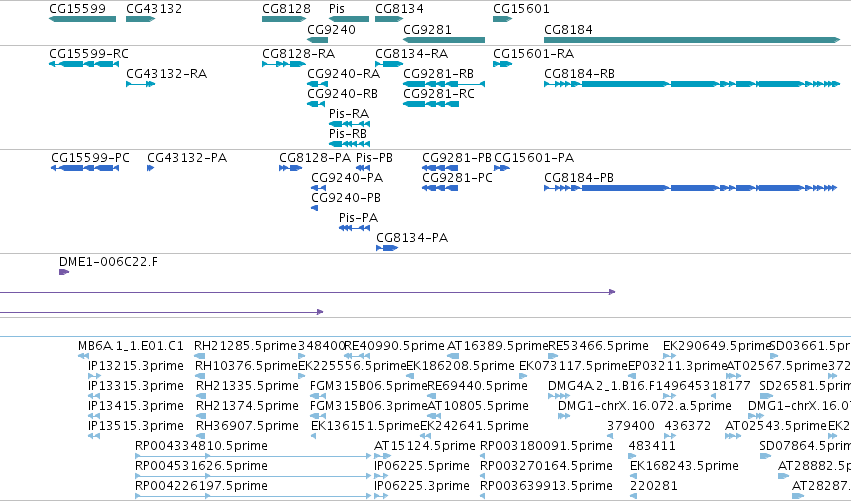
Task: Select the long CG8184 gene bar
Action: tap(692, 40)
